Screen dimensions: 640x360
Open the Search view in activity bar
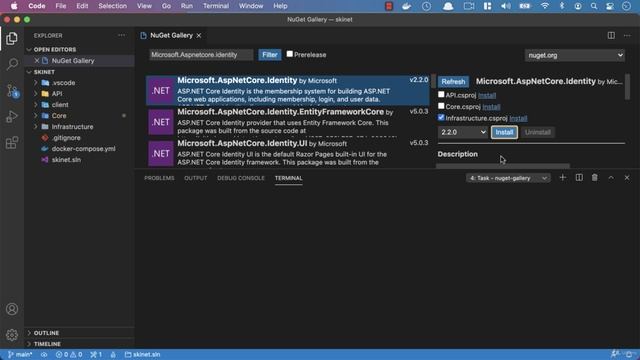12,64
